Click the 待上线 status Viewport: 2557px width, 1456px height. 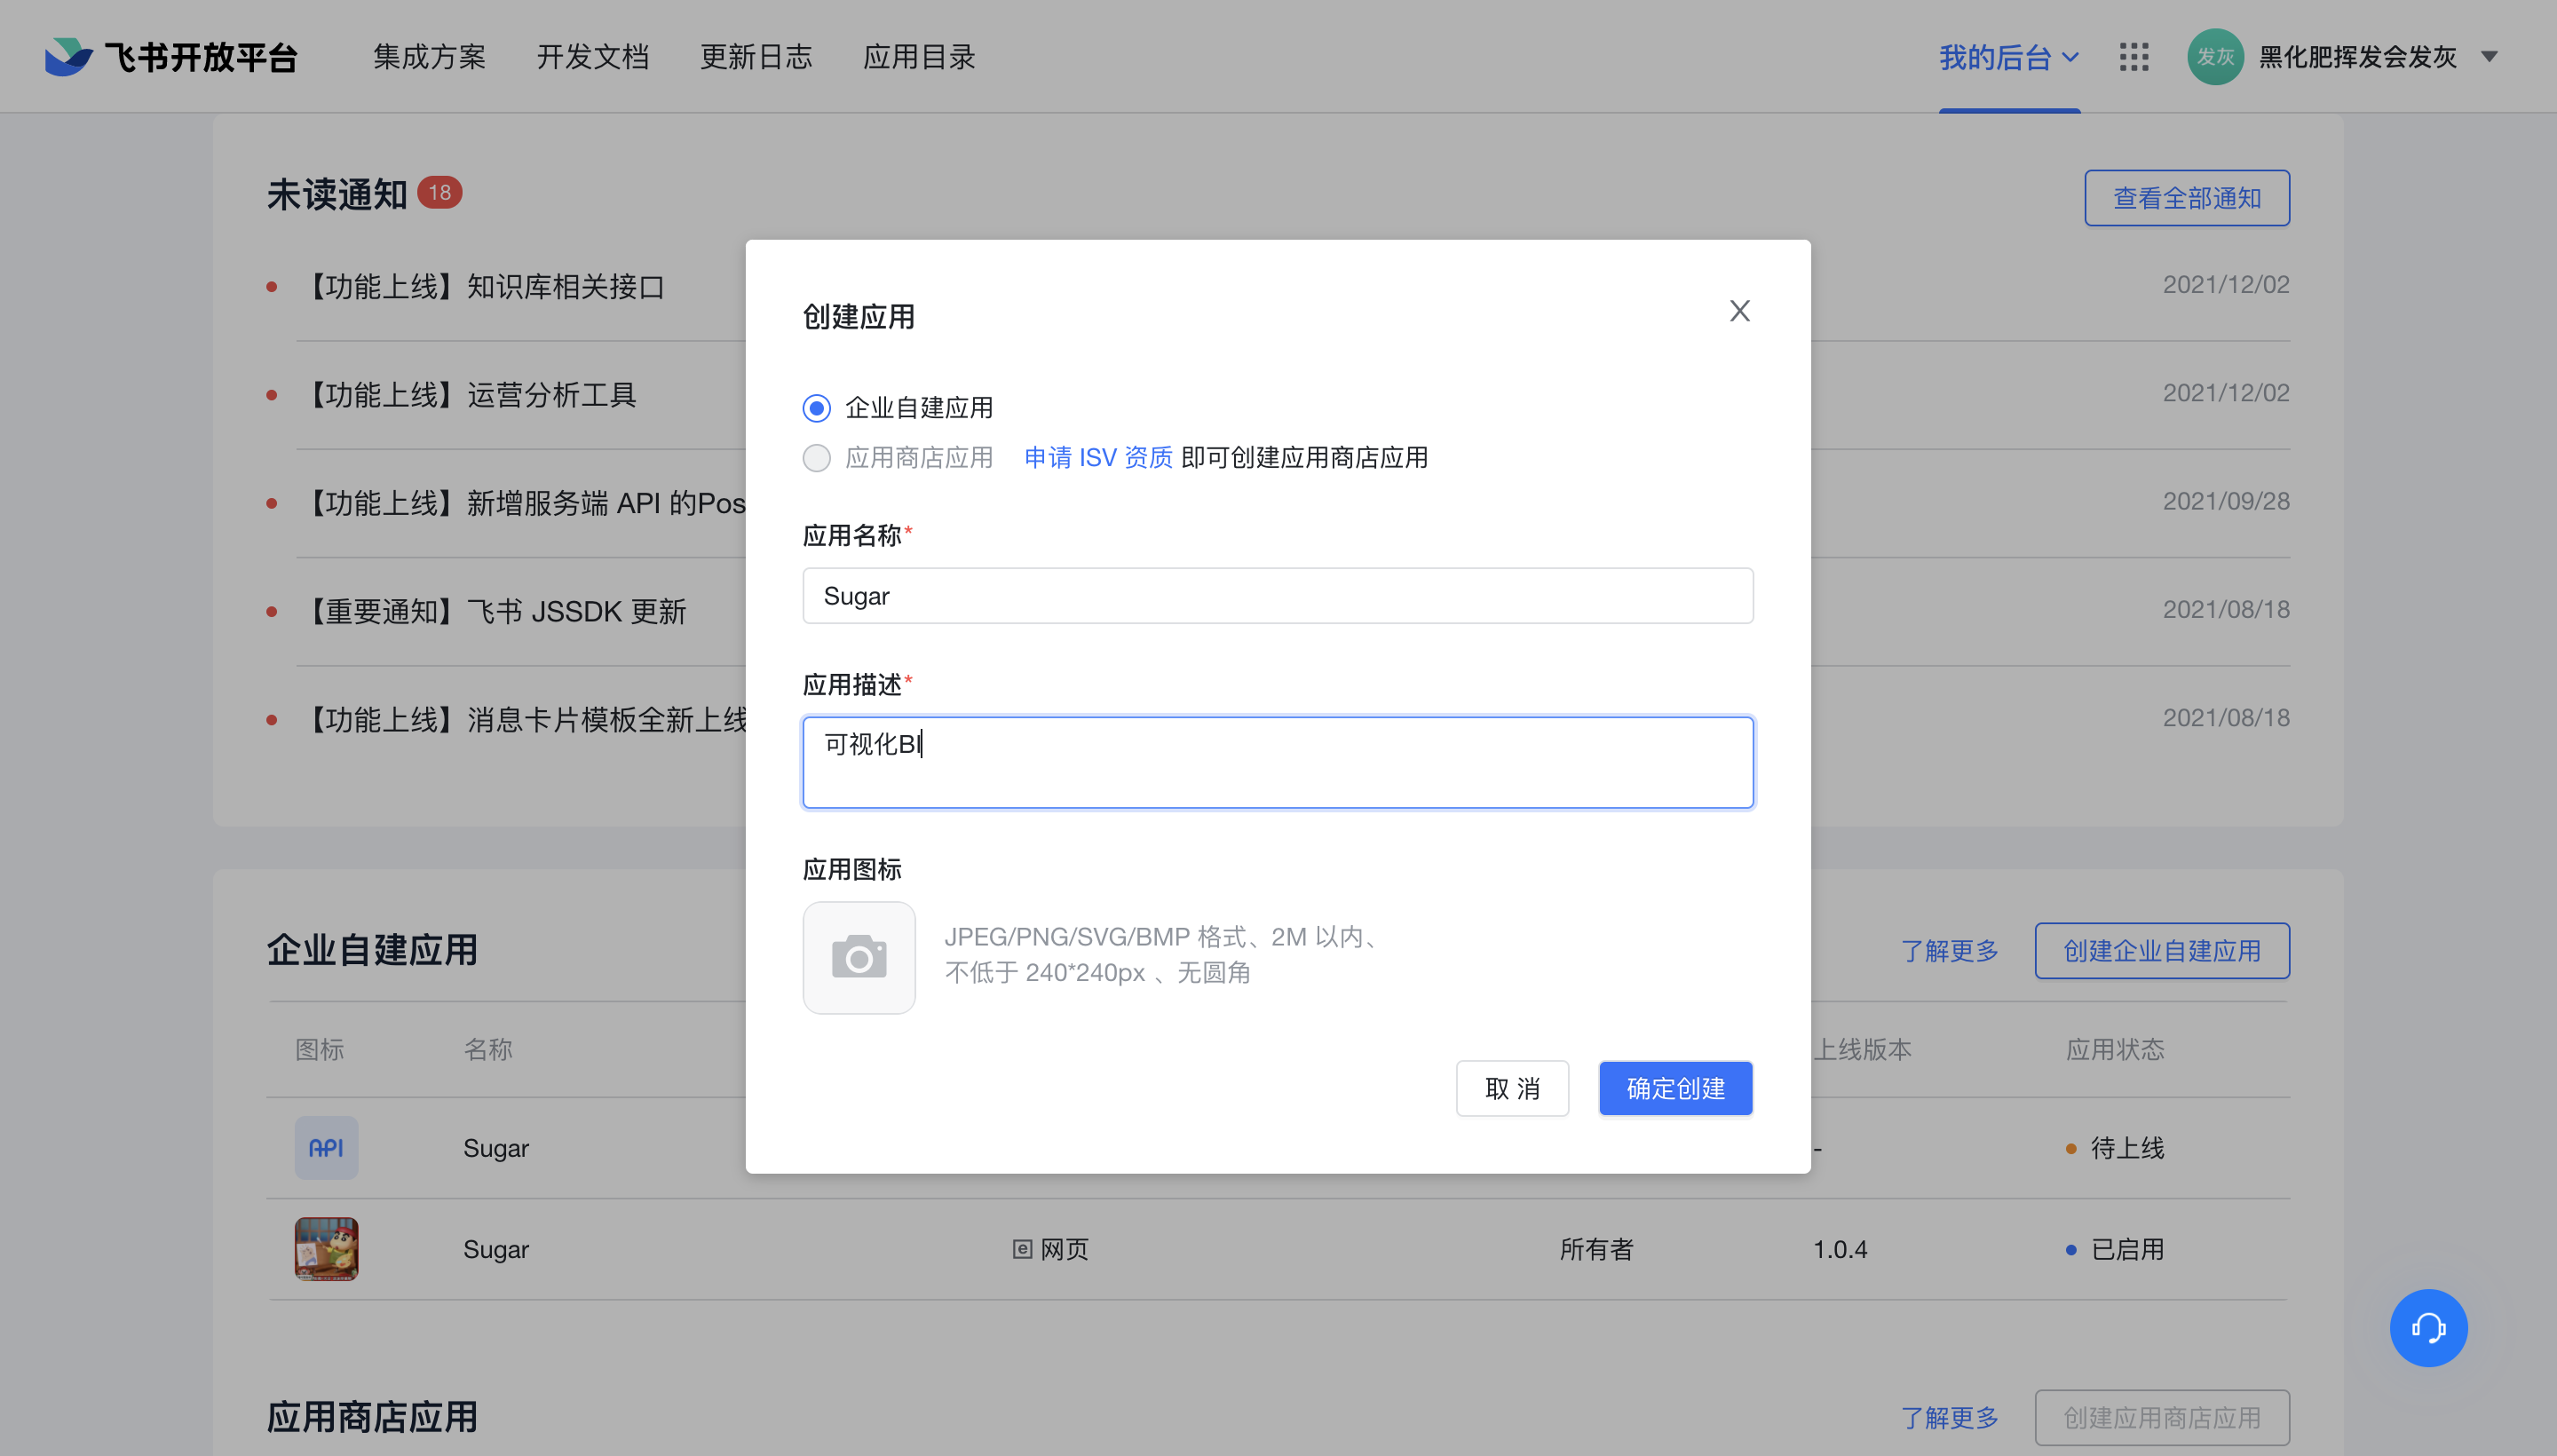tap(2114, 1148)
